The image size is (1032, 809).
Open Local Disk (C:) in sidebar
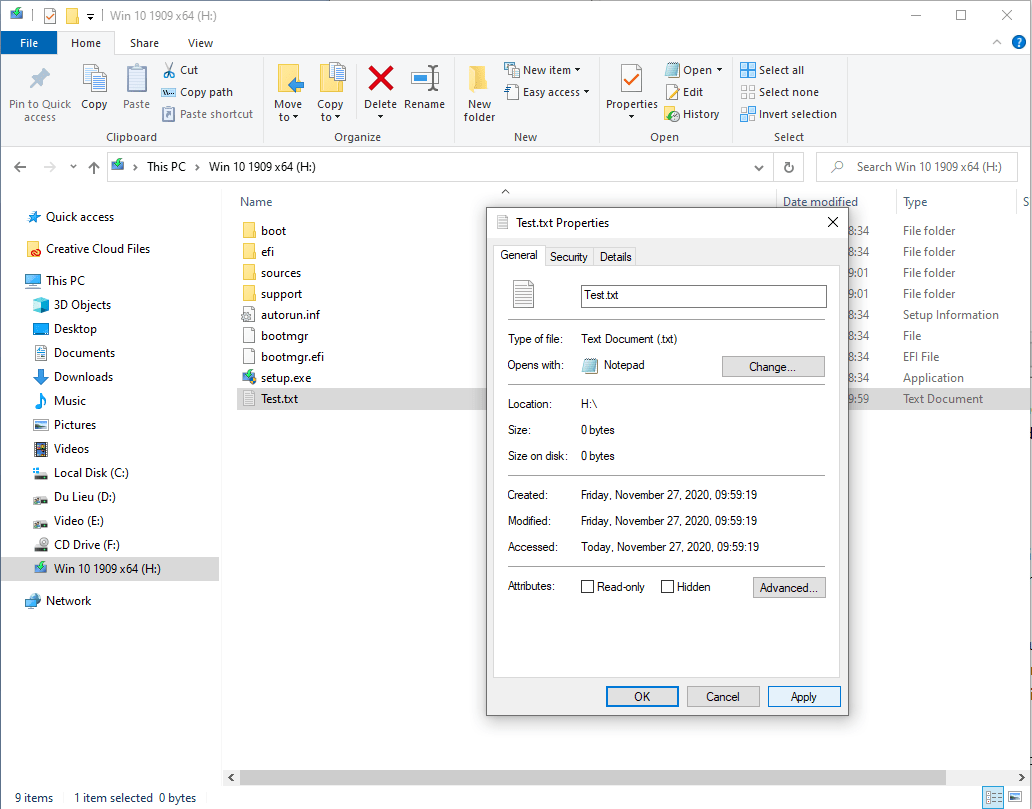coord(82,473)
